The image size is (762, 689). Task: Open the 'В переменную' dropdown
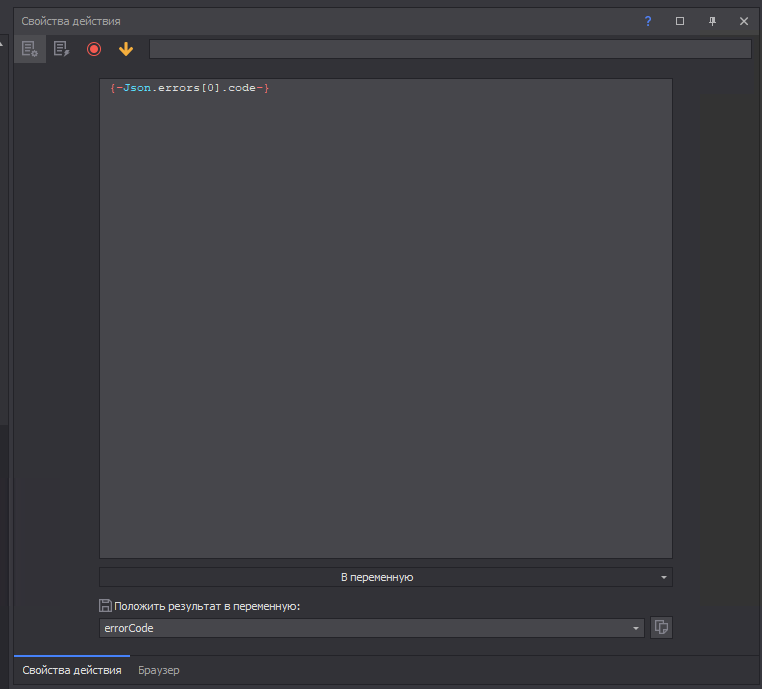tap(386, 577)
